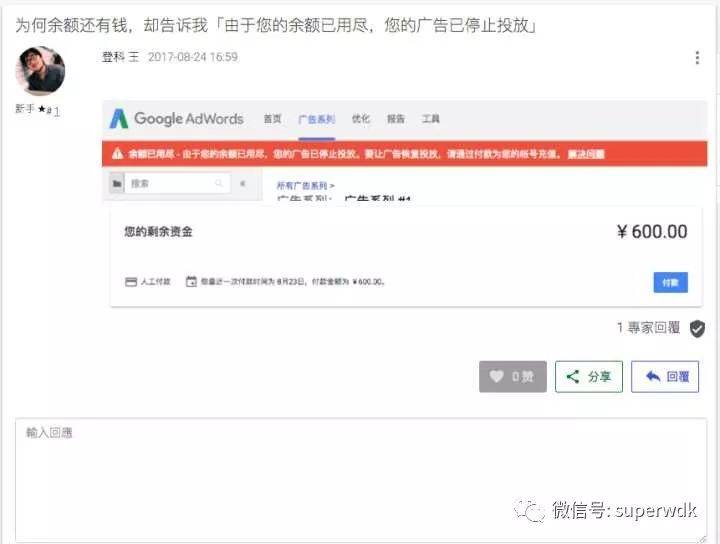Click the 回覆 reply button

pos(665,377)
